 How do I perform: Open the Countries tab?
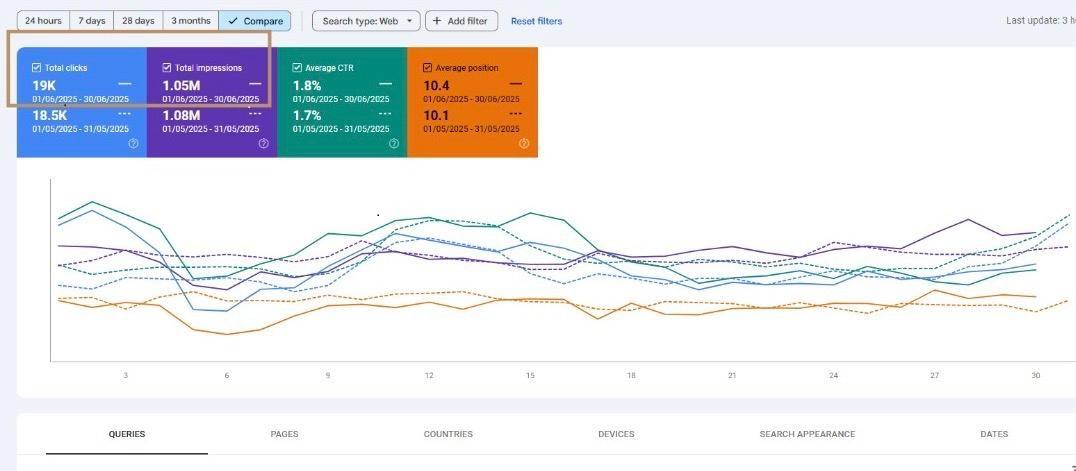click(x=448, y=434)
